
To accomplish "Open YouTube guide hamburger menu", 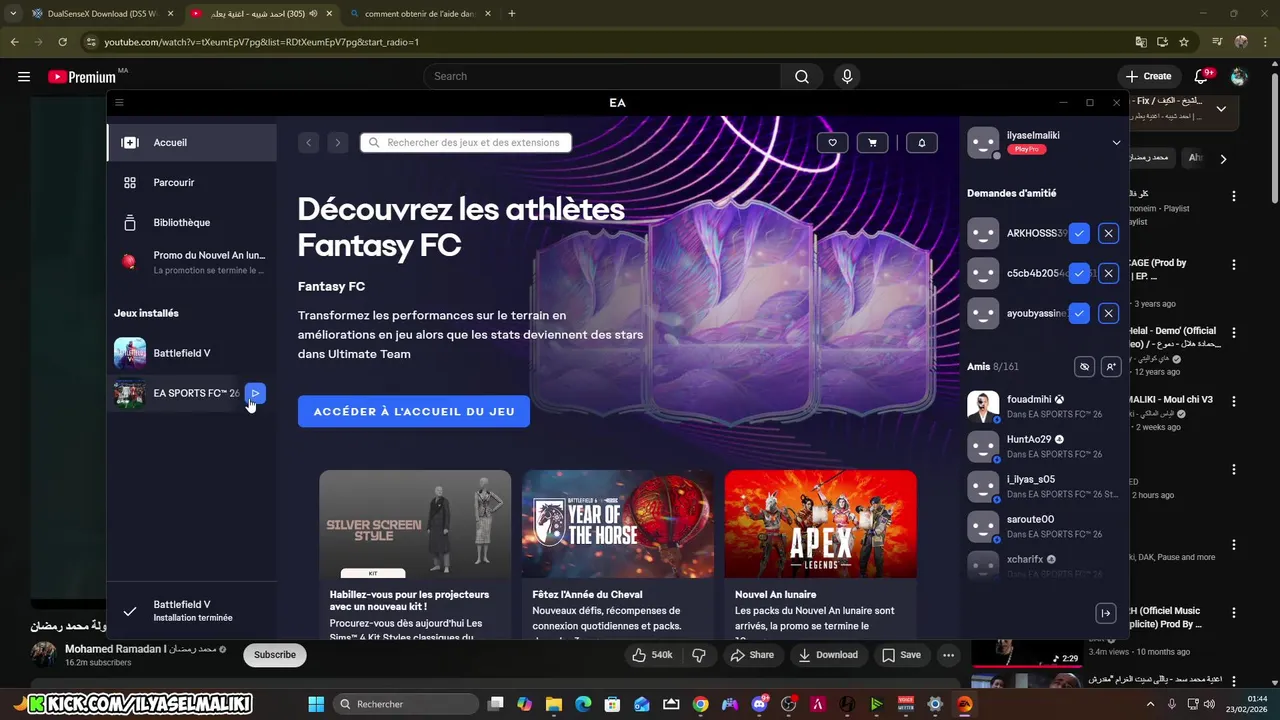I will 23,76.
